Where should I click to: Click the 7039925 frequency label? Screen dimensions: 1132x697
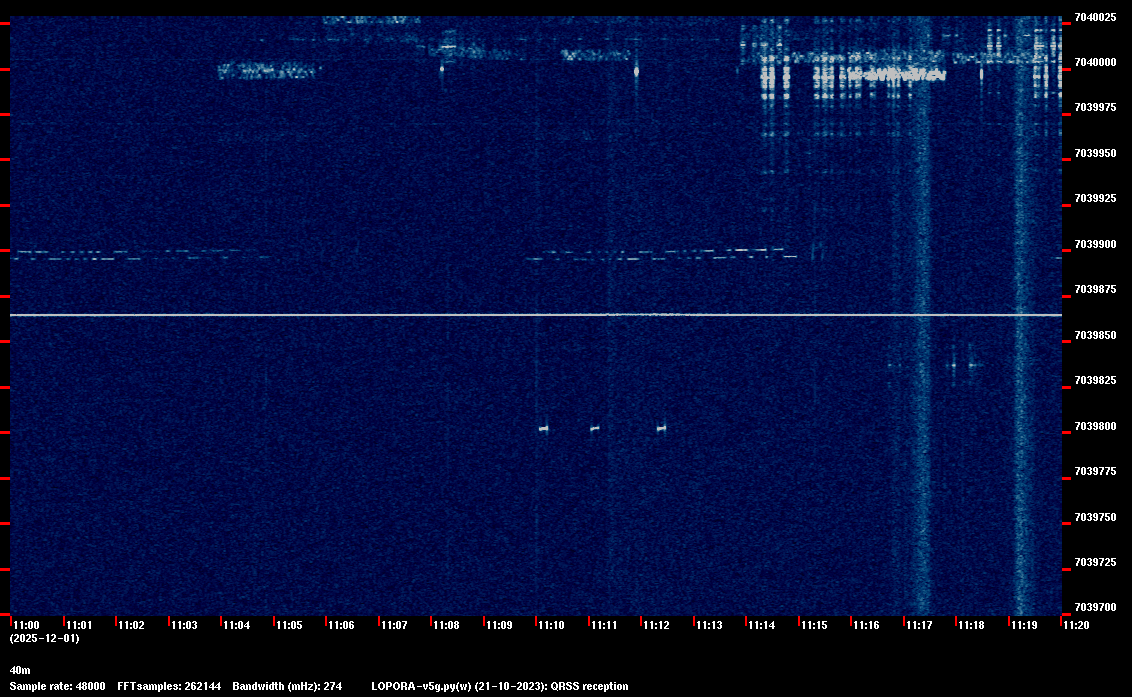1095,199
